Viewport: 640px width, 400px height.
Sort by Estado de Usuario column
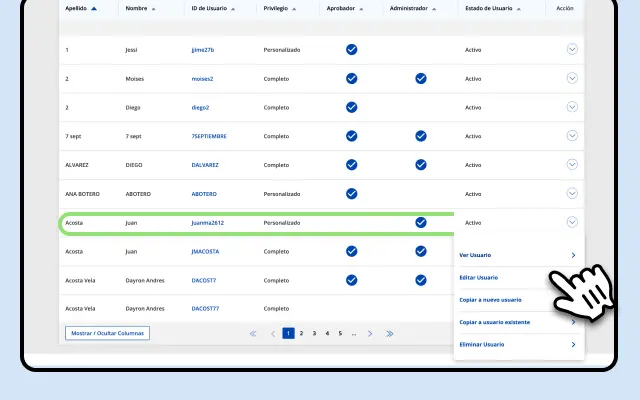coord(493,8)
